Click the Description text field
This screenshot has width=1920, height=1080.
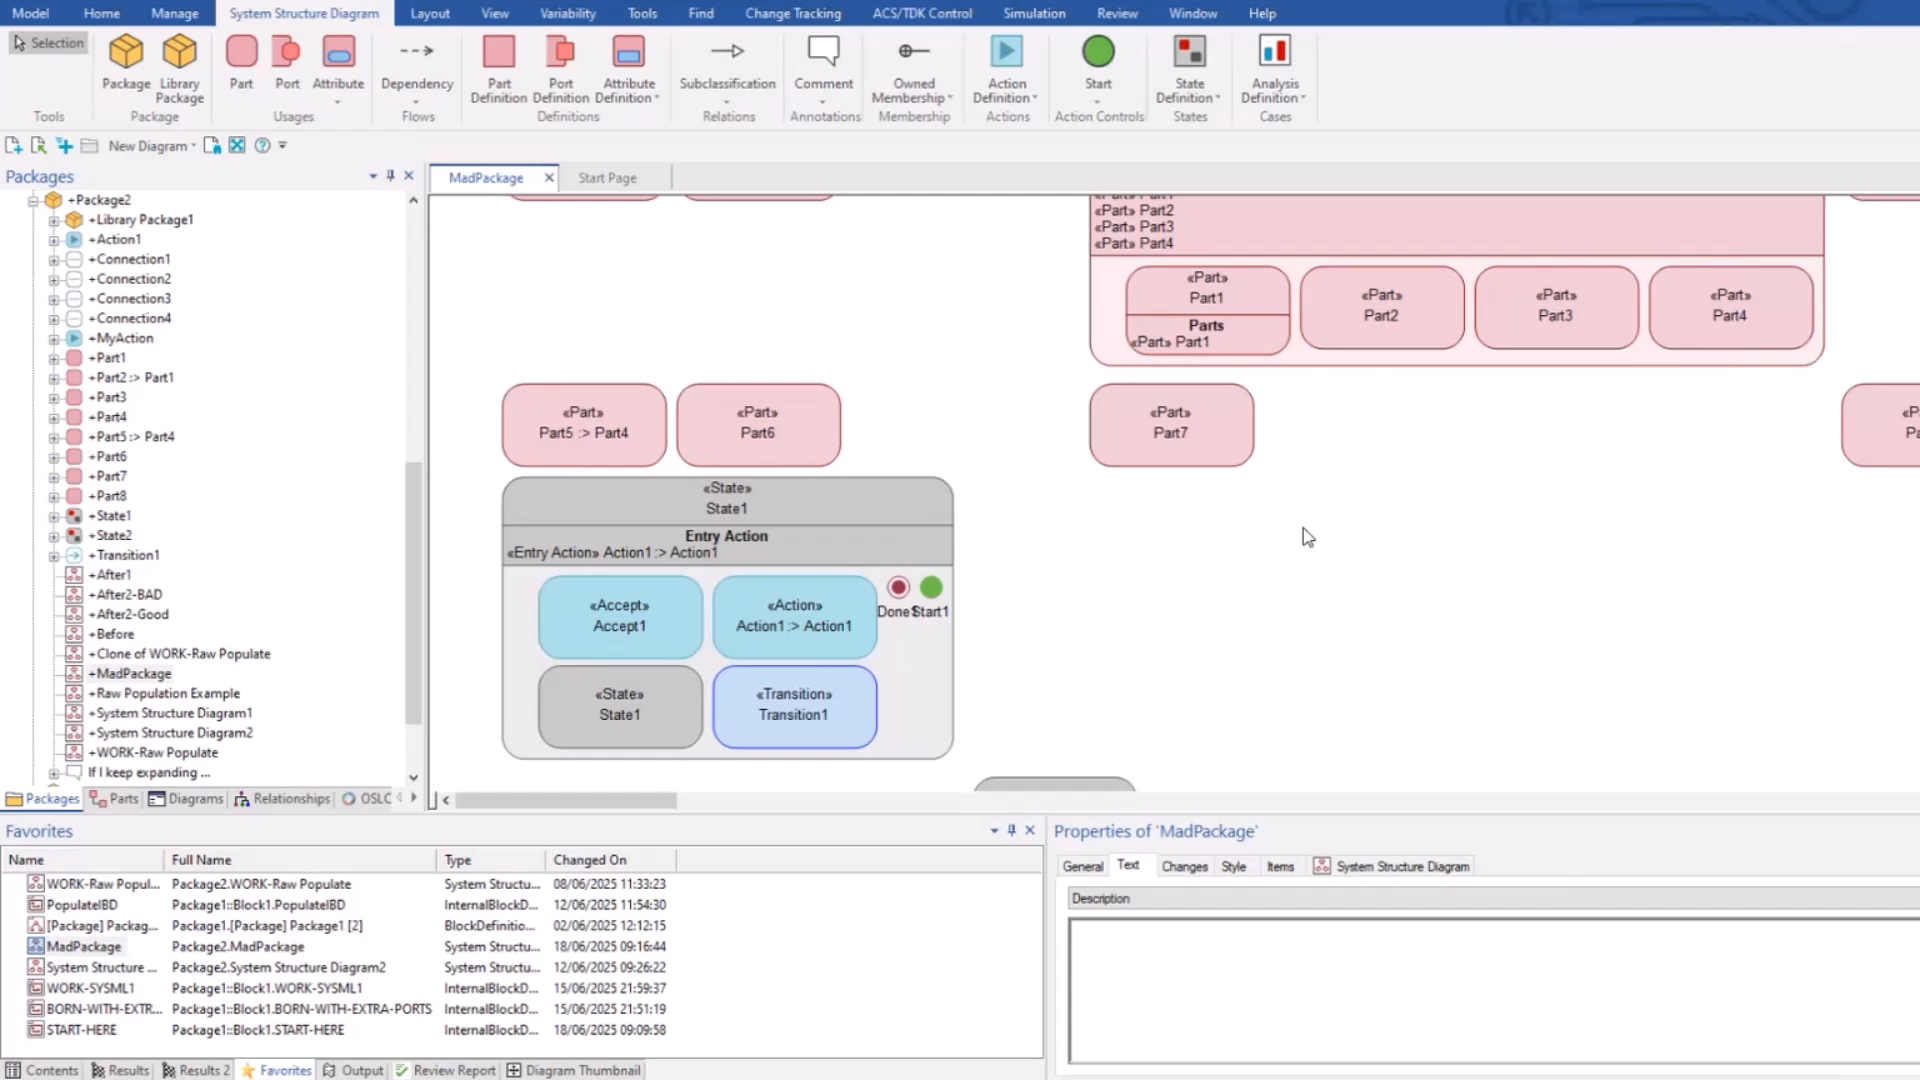(1494, 992)
